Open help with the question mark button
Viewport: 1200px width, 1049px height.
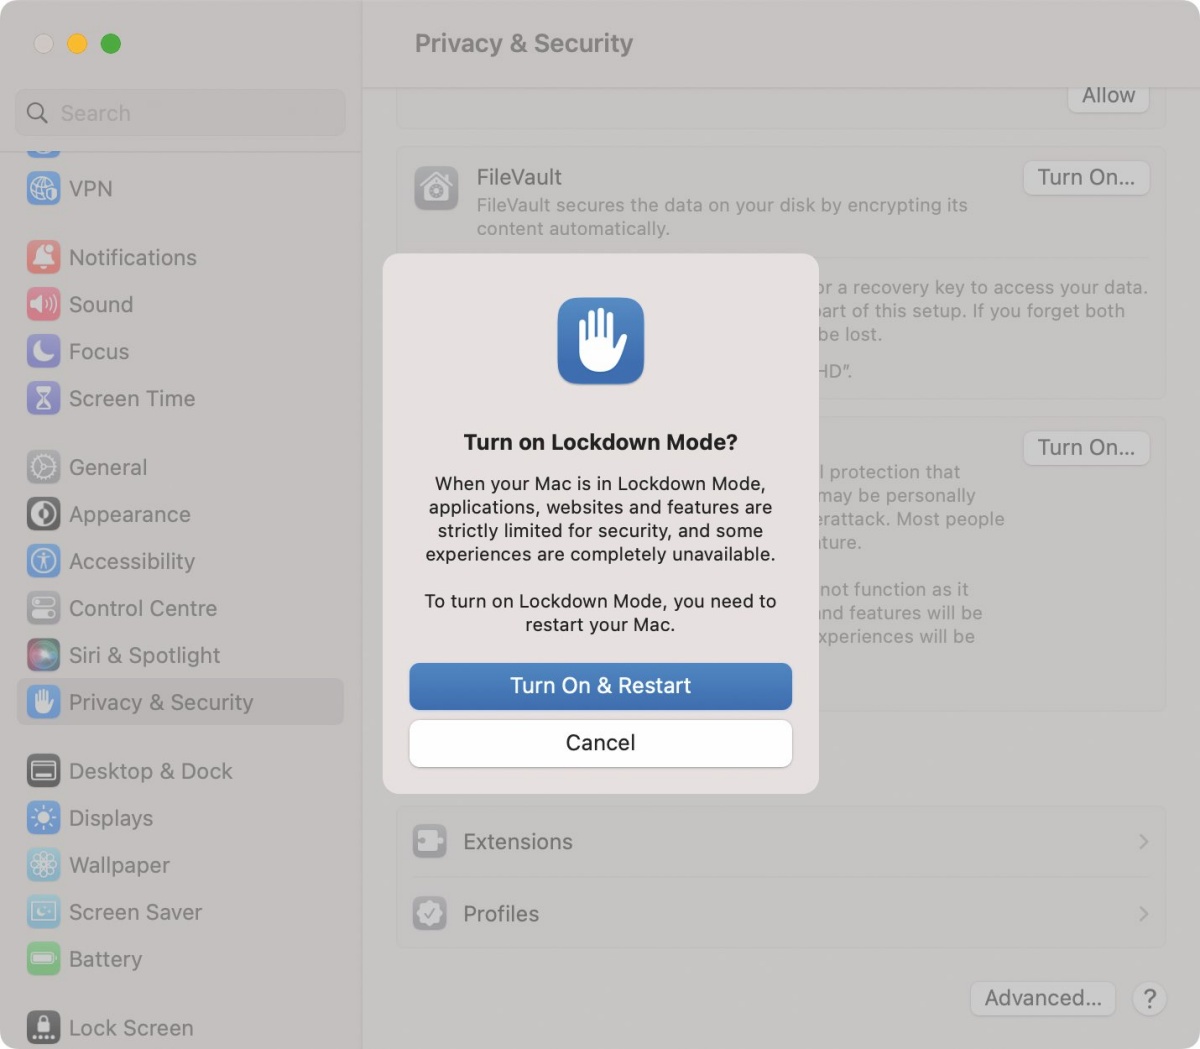pos(1150,998)
